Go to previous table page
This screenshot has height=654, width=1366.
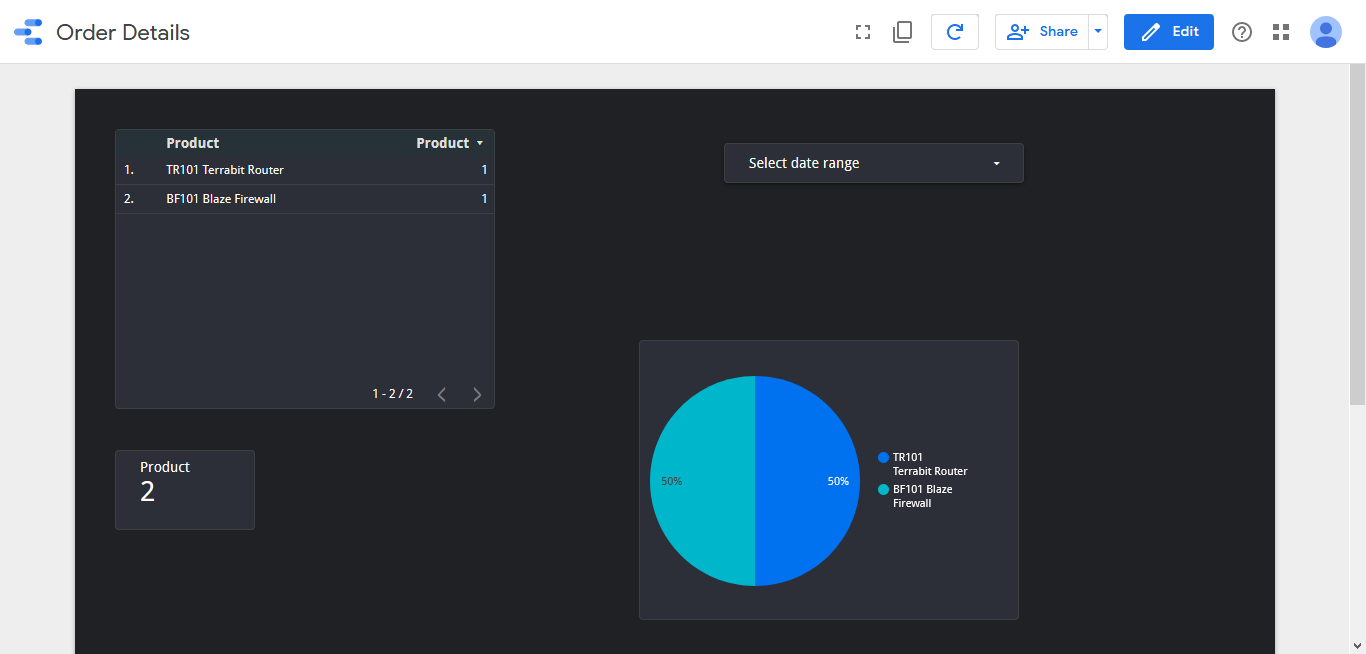(442, 394)
